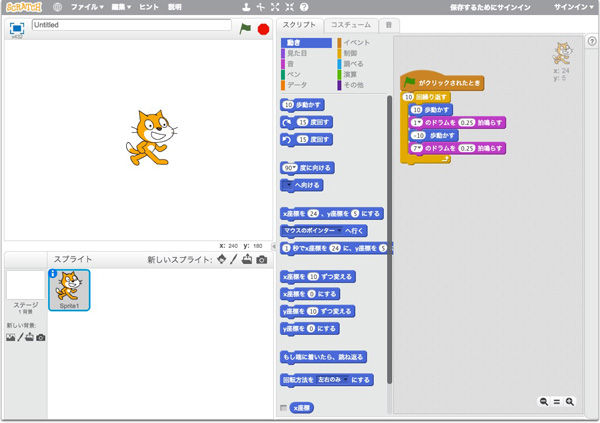Click the blocks palette vertical scrollbar
The height and width of the screenshot is (423, 600).
click(x=390, y=239)
